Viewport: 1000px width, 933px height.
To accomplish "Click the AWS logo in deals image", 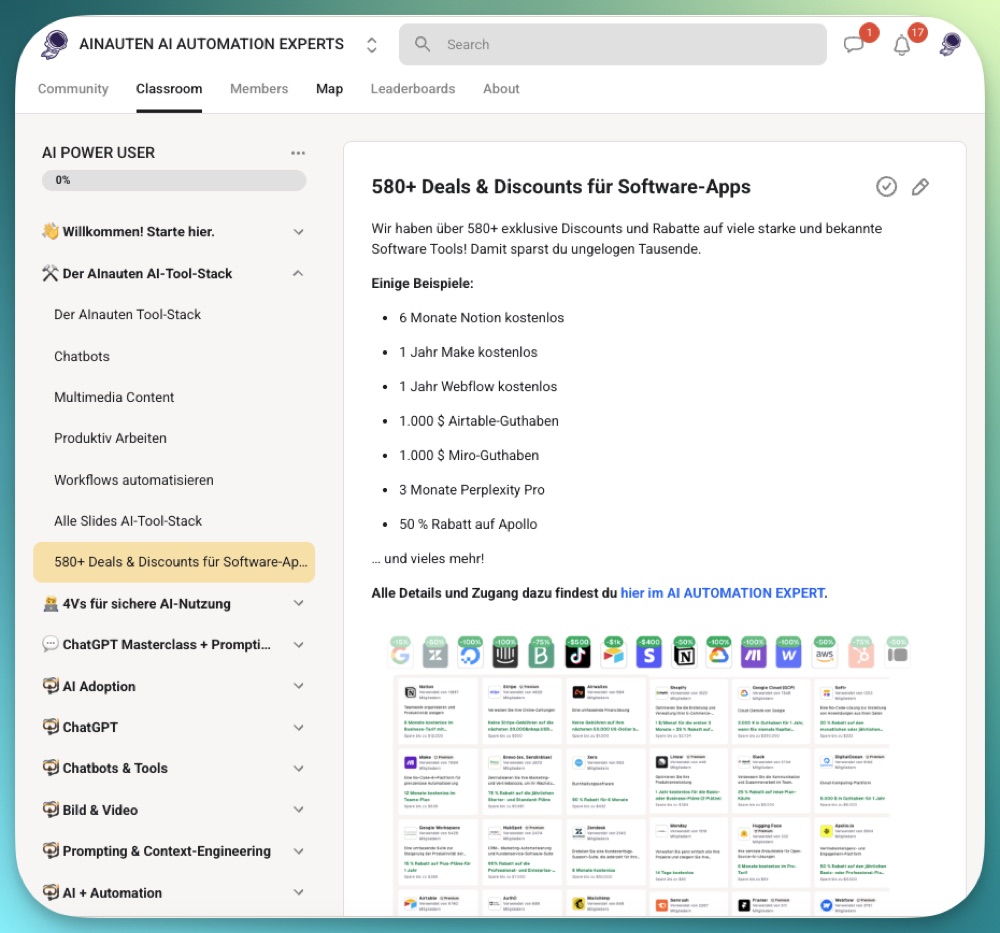I will coord(825,655).
